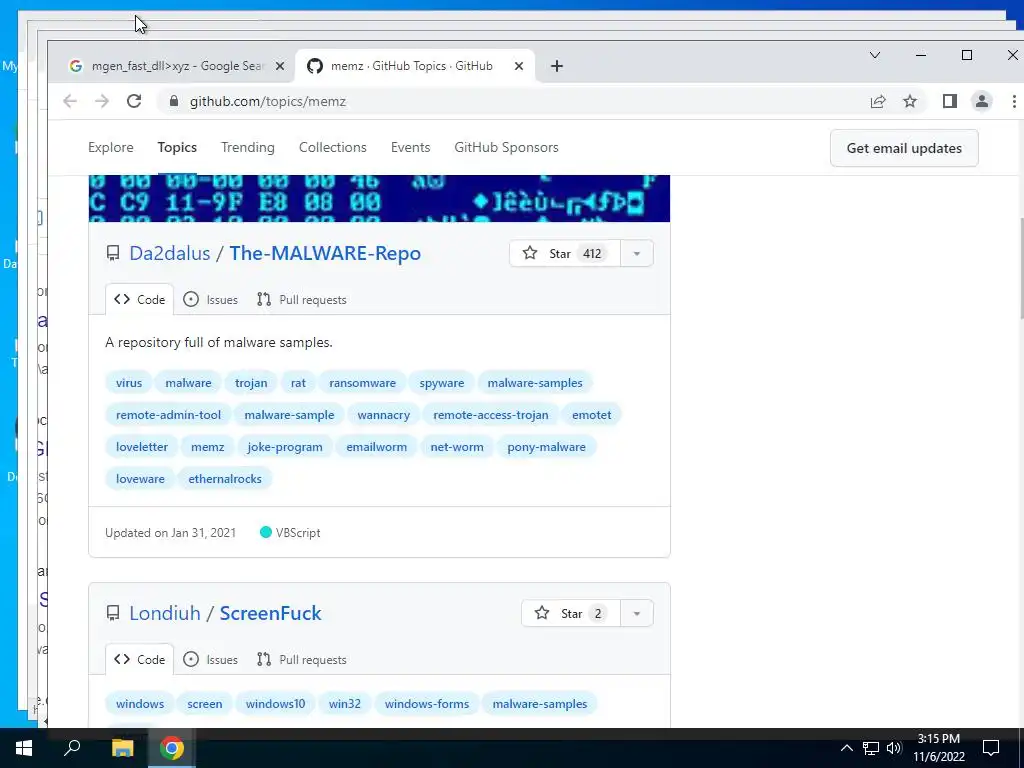The height and width of the screenshot is (768, 1024).
Task: Go forward in Chrome's history
Action: tap(102, 101)
